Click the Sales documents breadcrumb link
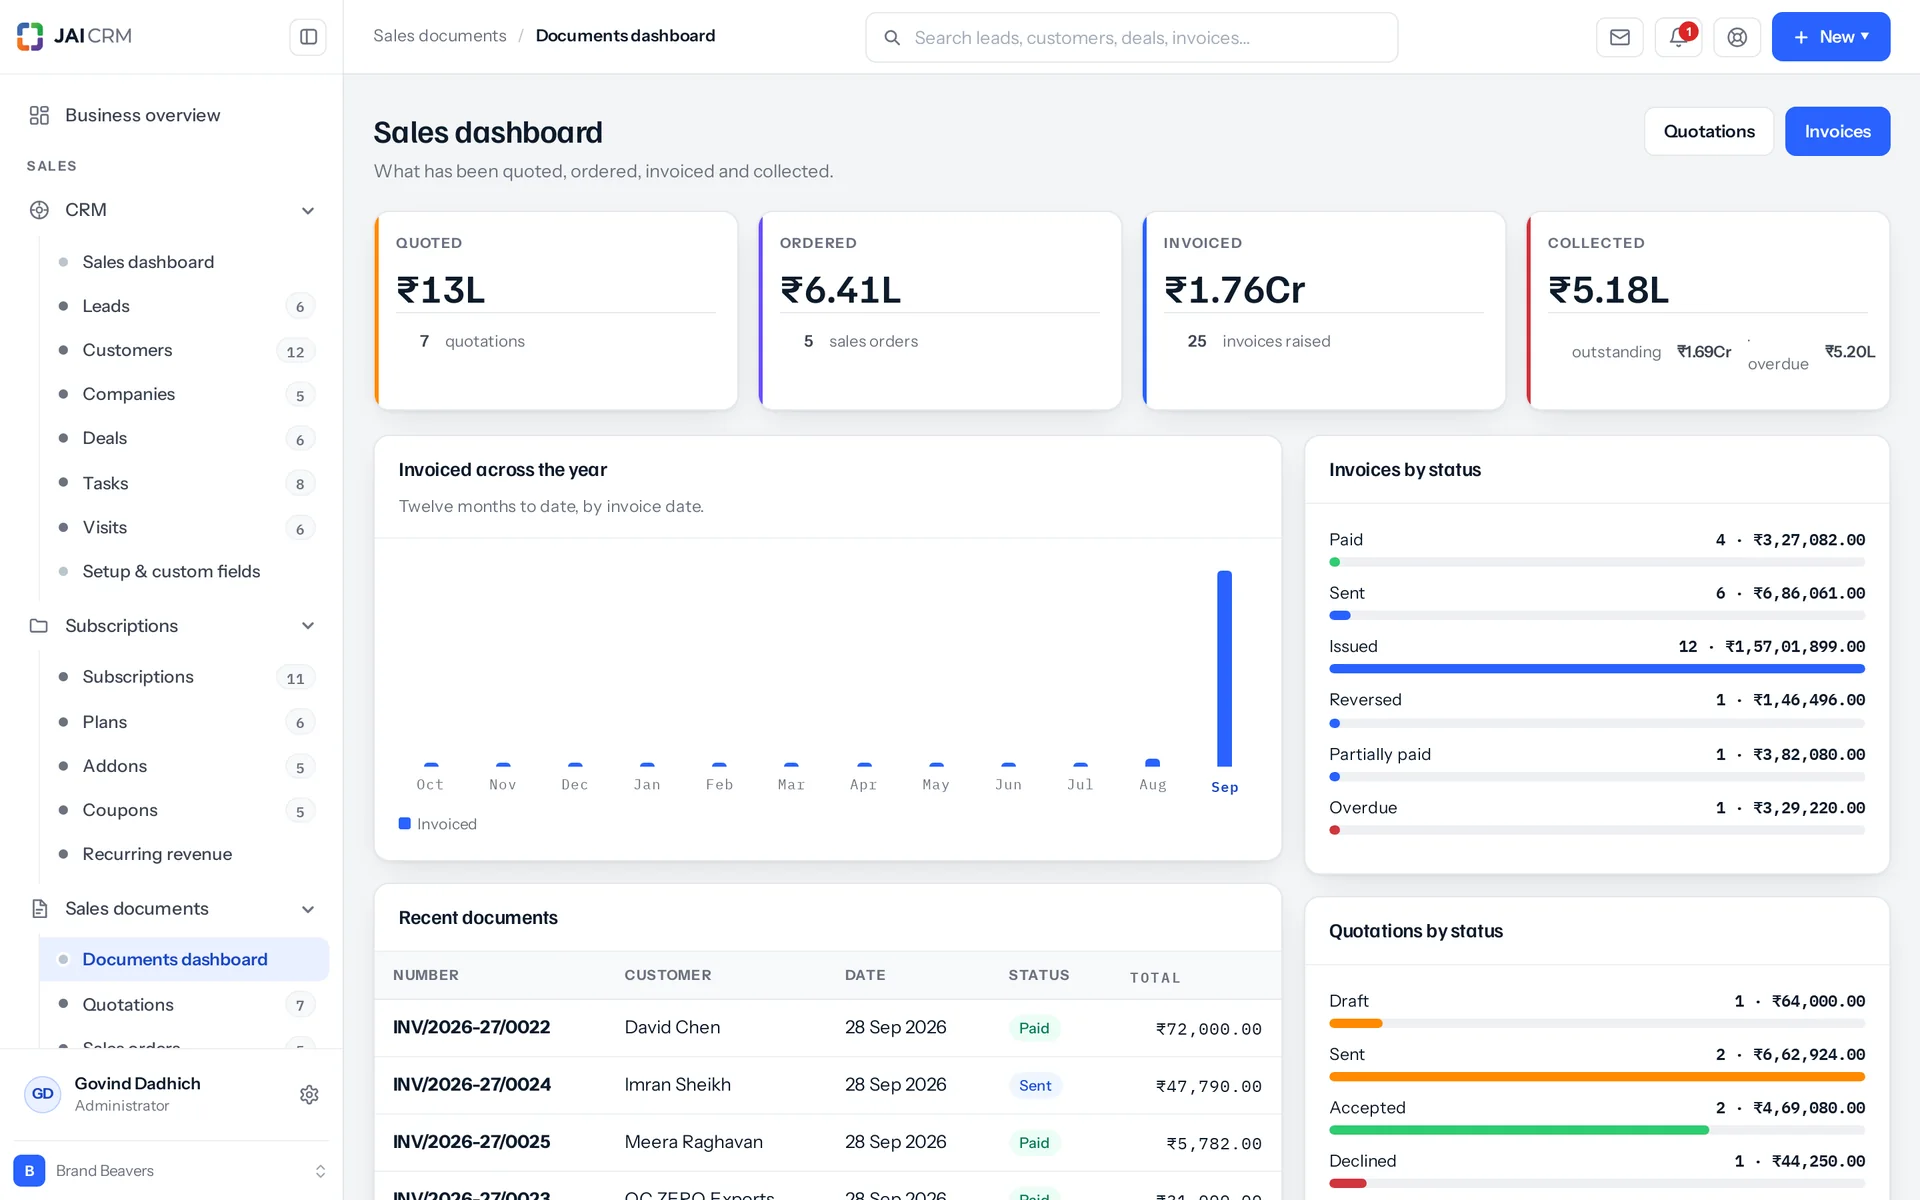The height and width of the screenshot is (1200, 1920). 440,36
